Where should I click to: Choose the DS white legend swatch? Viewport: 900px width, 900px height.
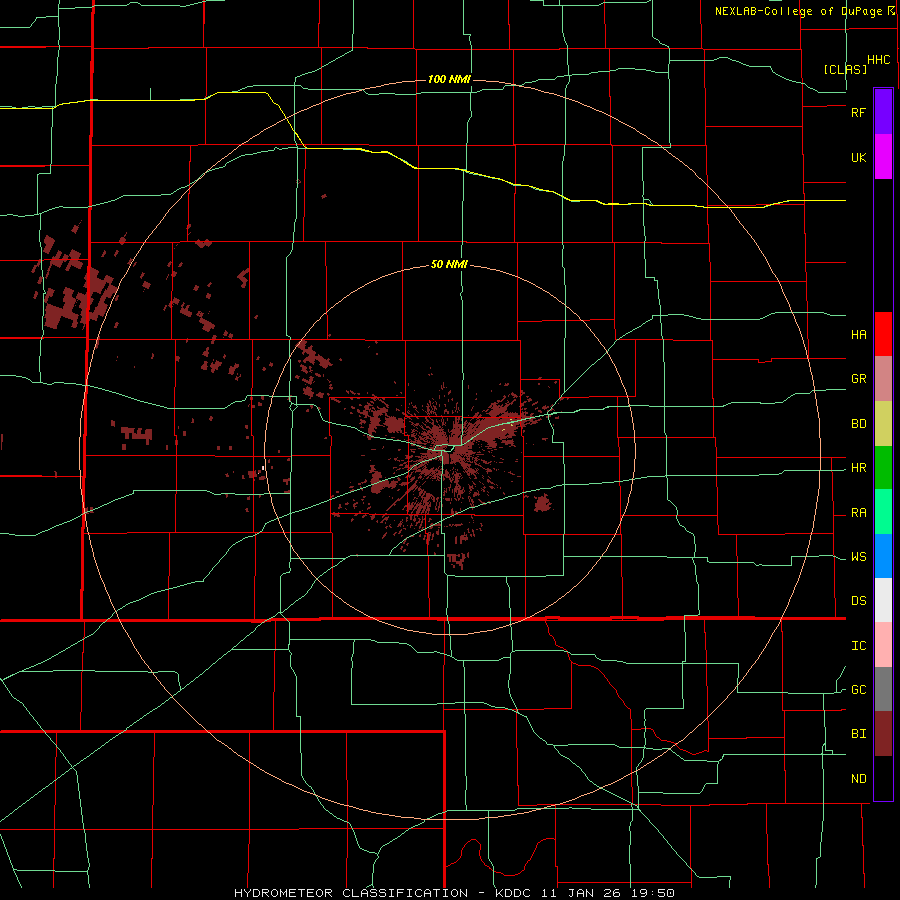[883, 600]
